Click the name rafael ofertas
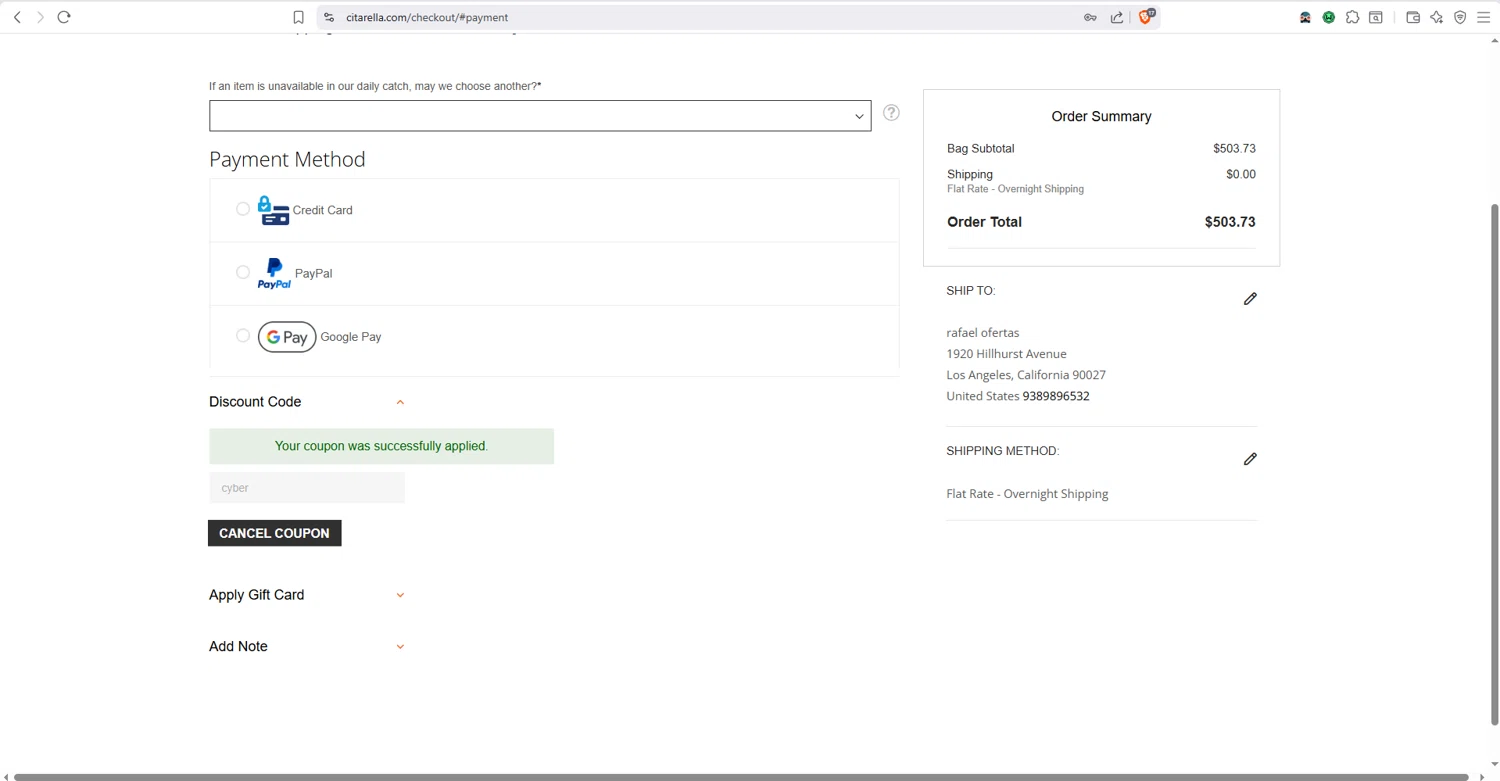 983,333
